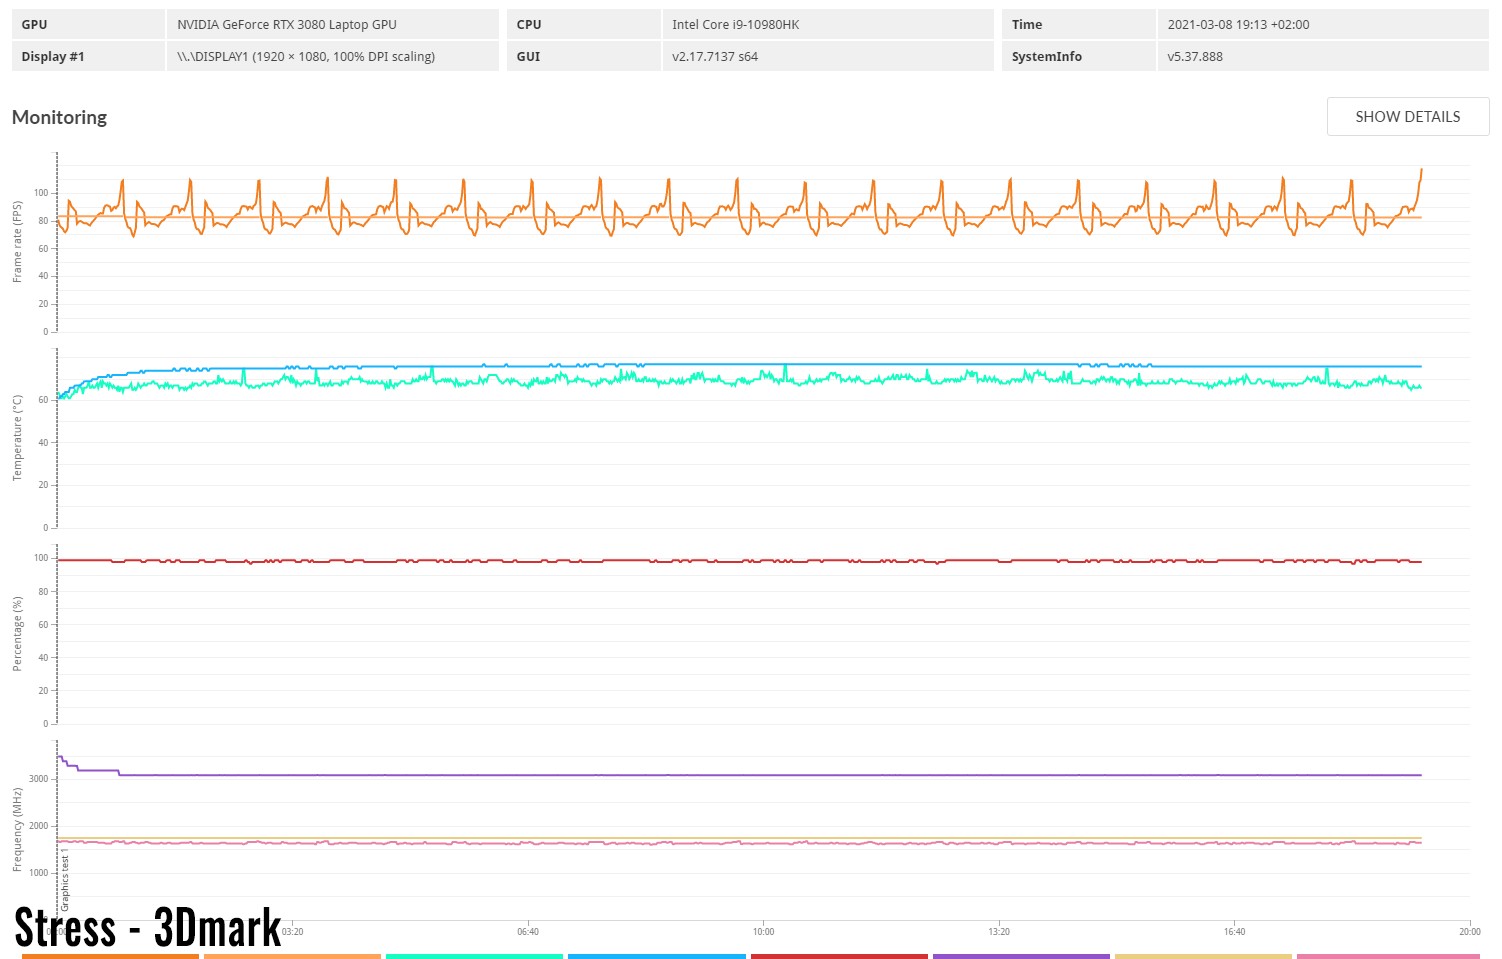Toggle the blue legend color bar
This screenshot has width=1502, height=959.
point(656,955)
